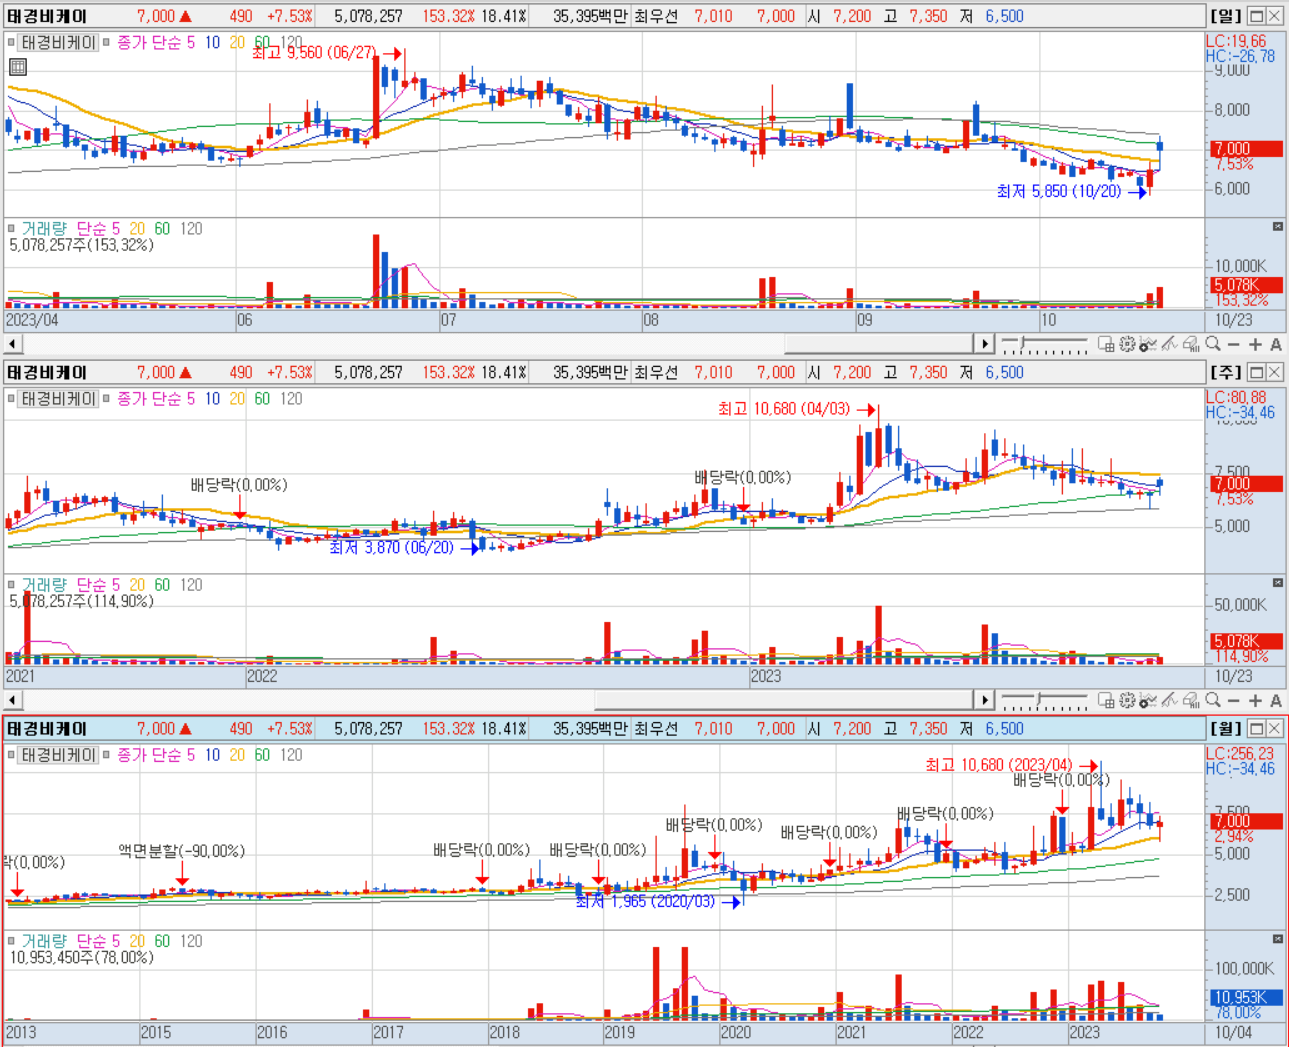Open chart settings gear in weekly chart toolbar
The width and height of the screenshot is (1289, 1047).
(1127, 700)
